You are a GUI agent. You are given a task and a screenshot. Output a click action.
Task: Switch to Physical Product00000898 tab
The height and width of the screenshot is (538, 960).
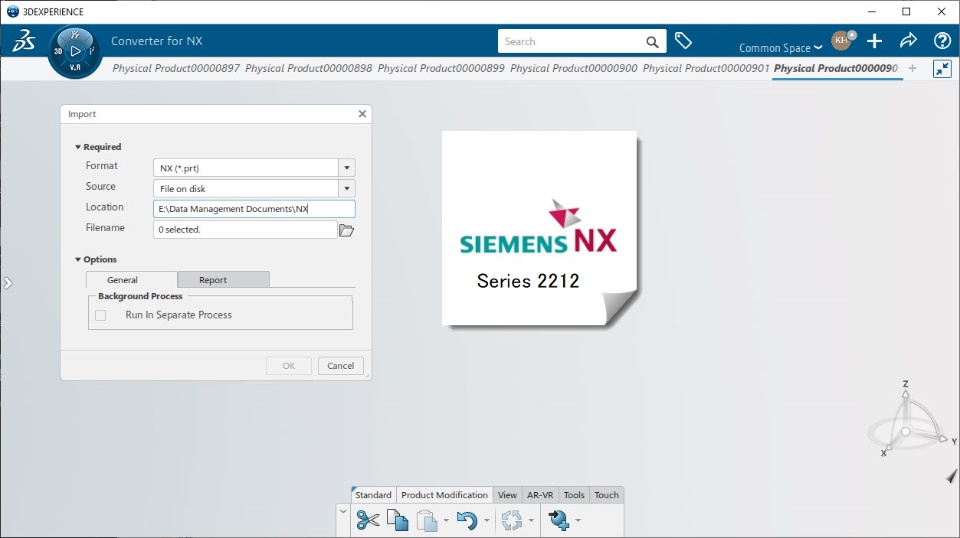tap(309, 68)
